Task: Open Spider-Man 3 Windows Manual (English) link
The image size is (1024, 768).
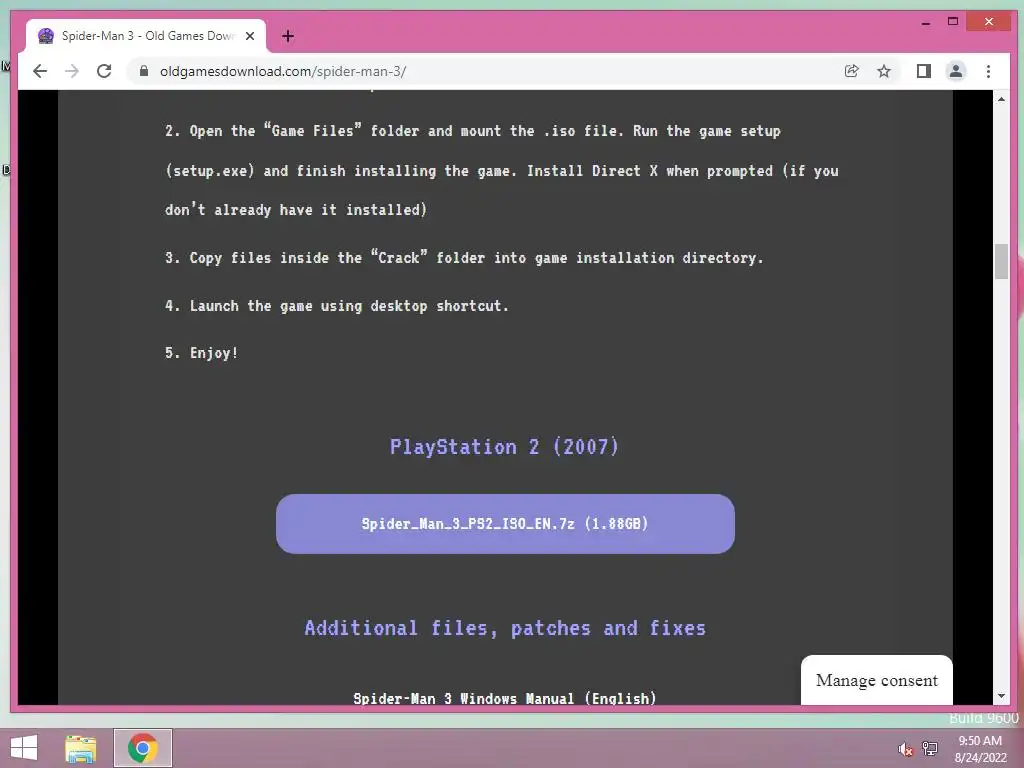Action: pyautogui.click(x=505, y=698)
